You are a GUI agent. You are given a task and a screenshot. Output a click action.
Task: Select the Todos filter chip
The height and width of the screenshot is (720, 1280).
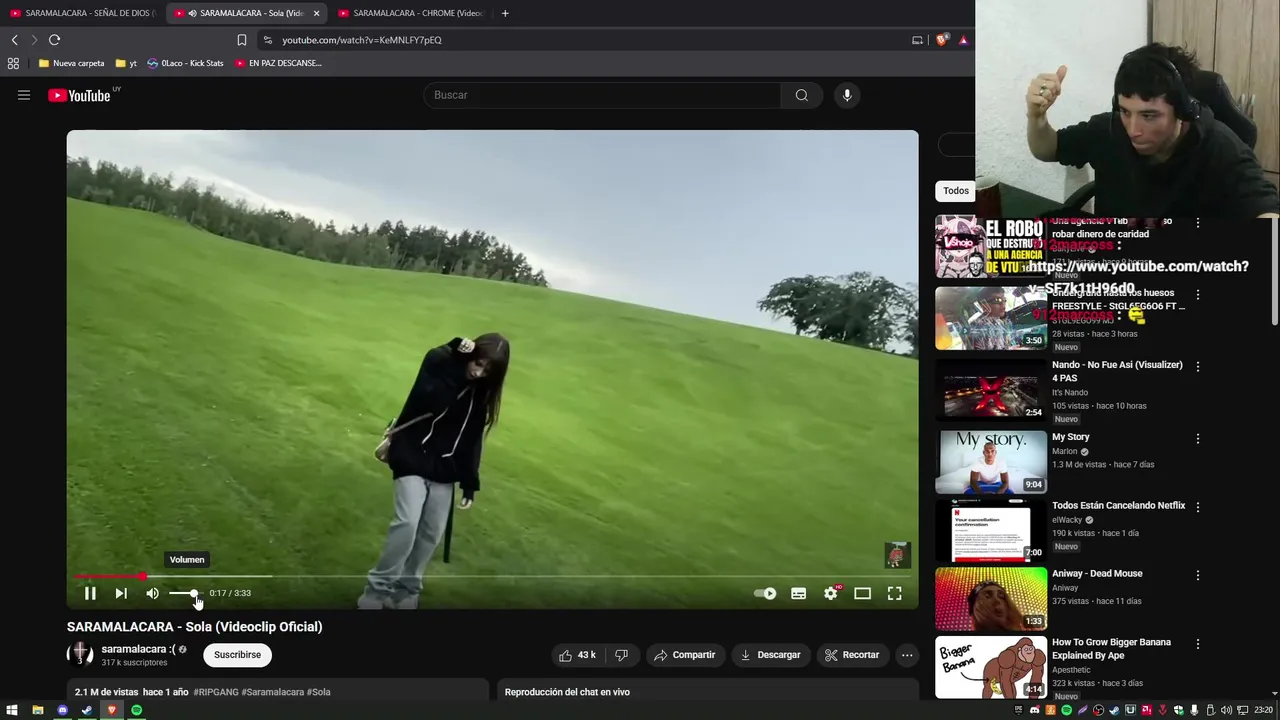point(956,191)
